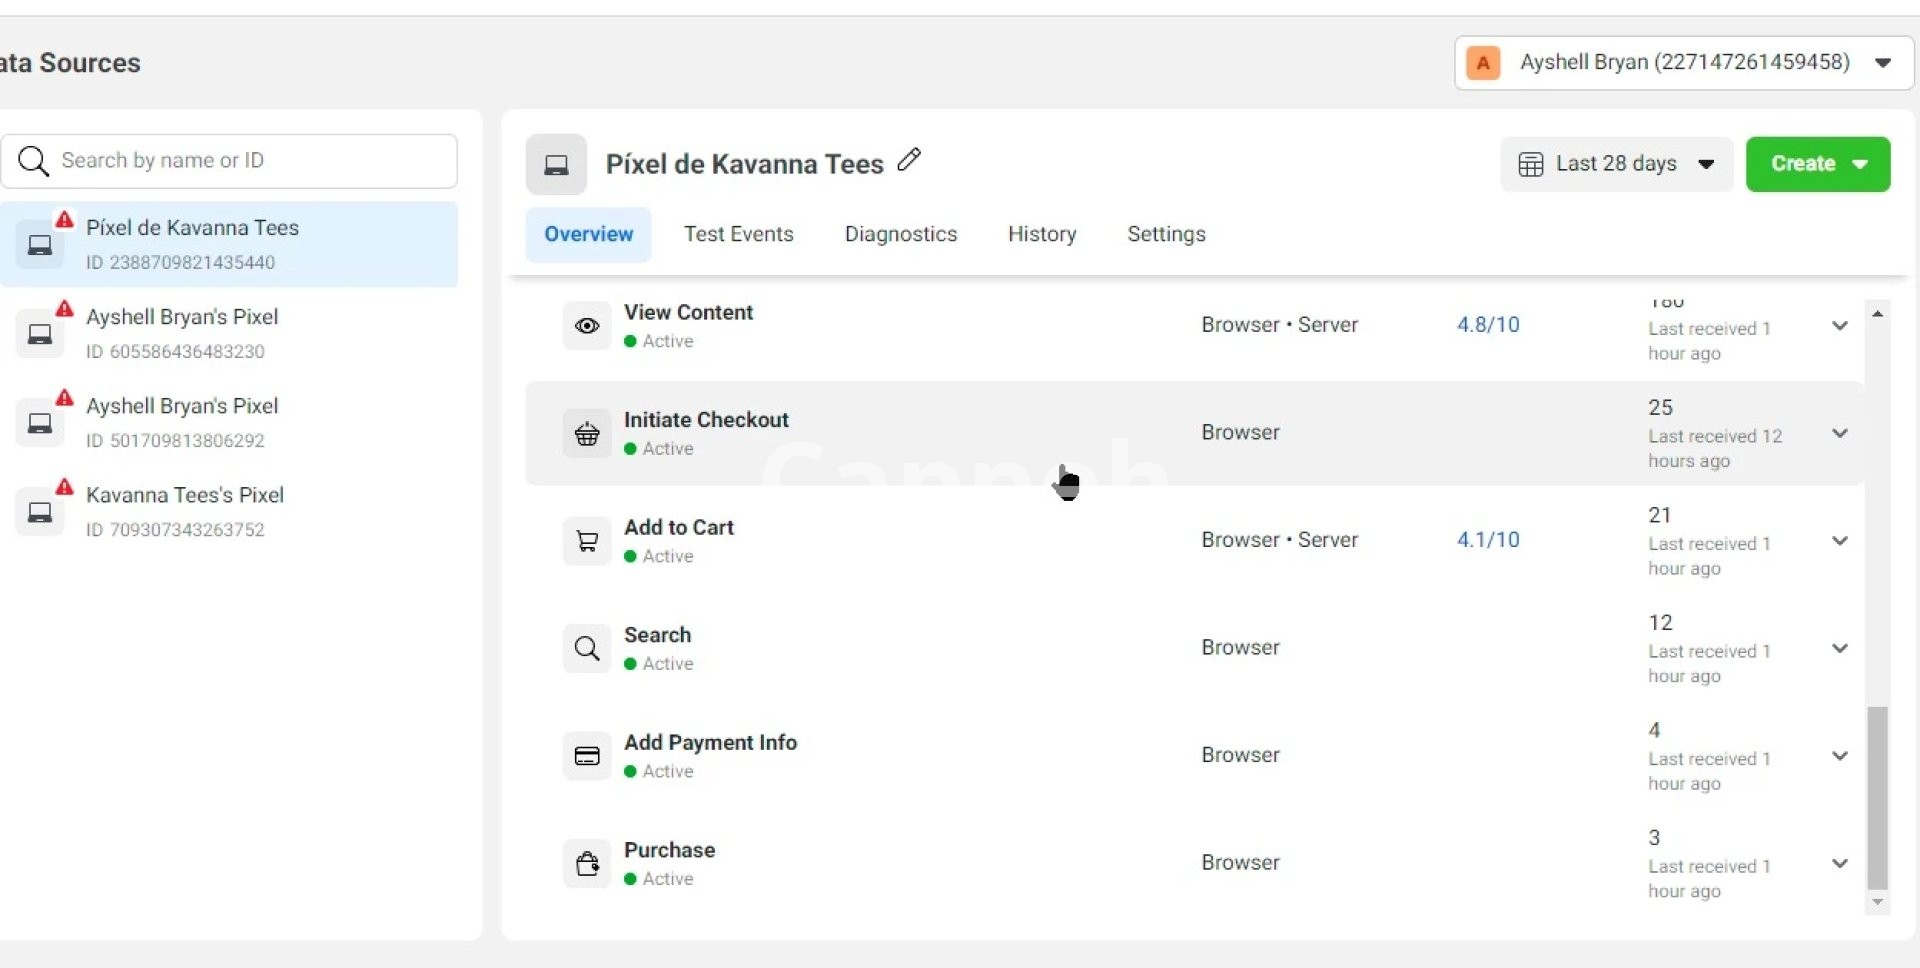Screen dimensions: 1920x968
Task: Expand the Purchase event row chevron
Action: coord(1839,863)
